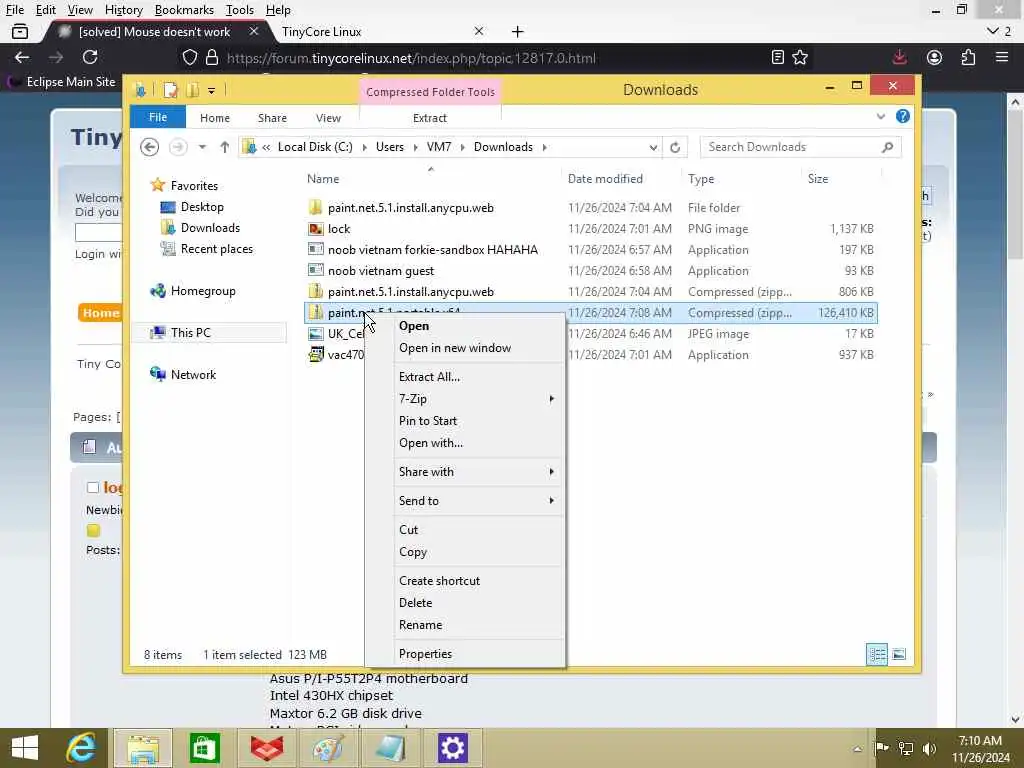
Task: Expand the Explorer ribbon chevron
Action: pos(880,116)
